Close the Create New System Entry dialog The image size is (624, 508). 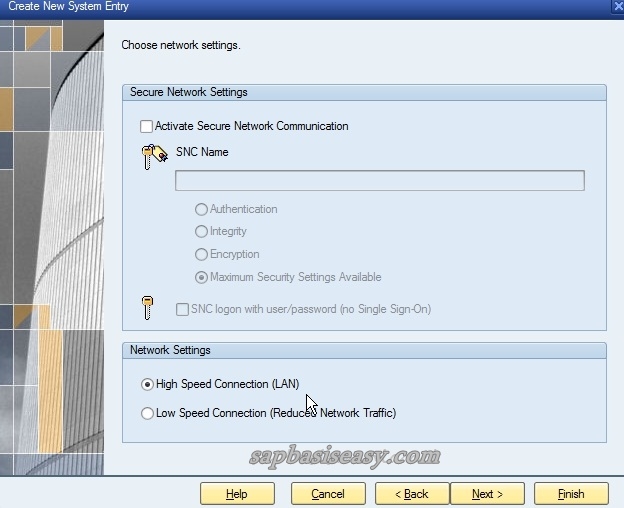coord(617,7)
